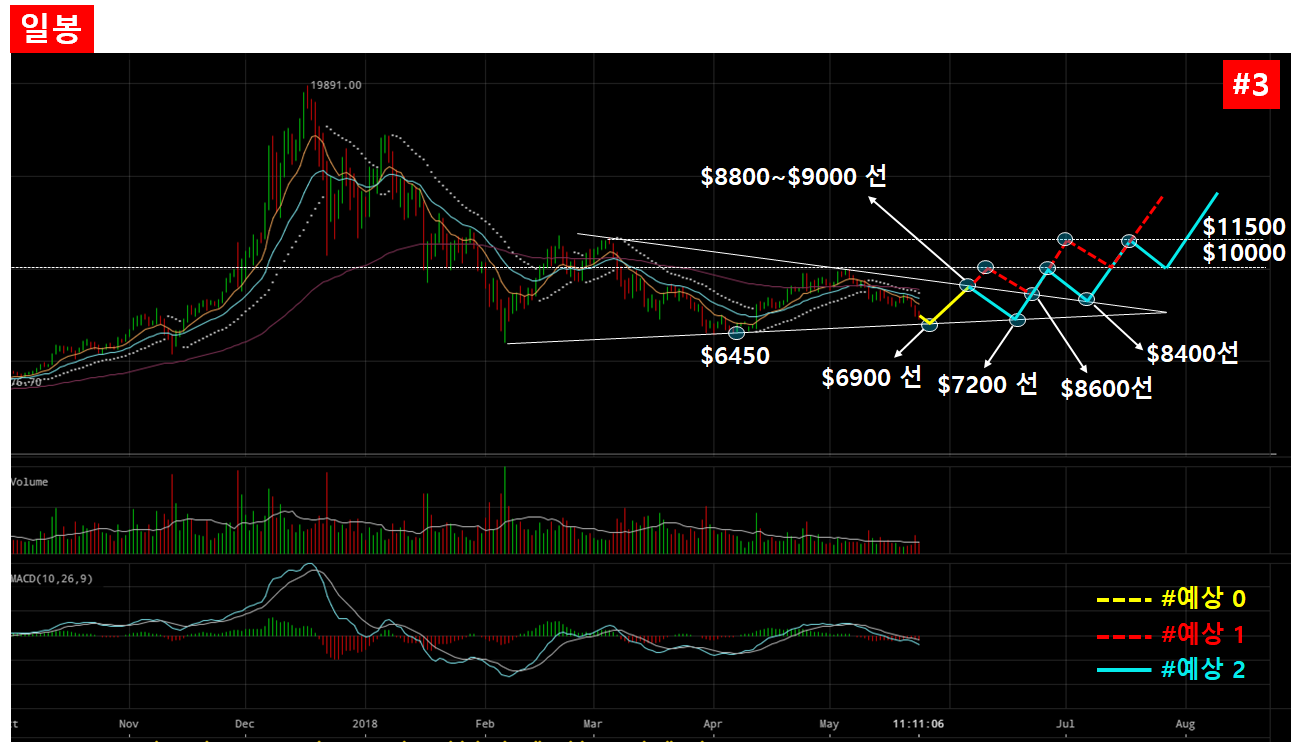Click the $8400선 label
Image resolution: width=1301 pixels, height=742 pixels.
pos(1193,353)
